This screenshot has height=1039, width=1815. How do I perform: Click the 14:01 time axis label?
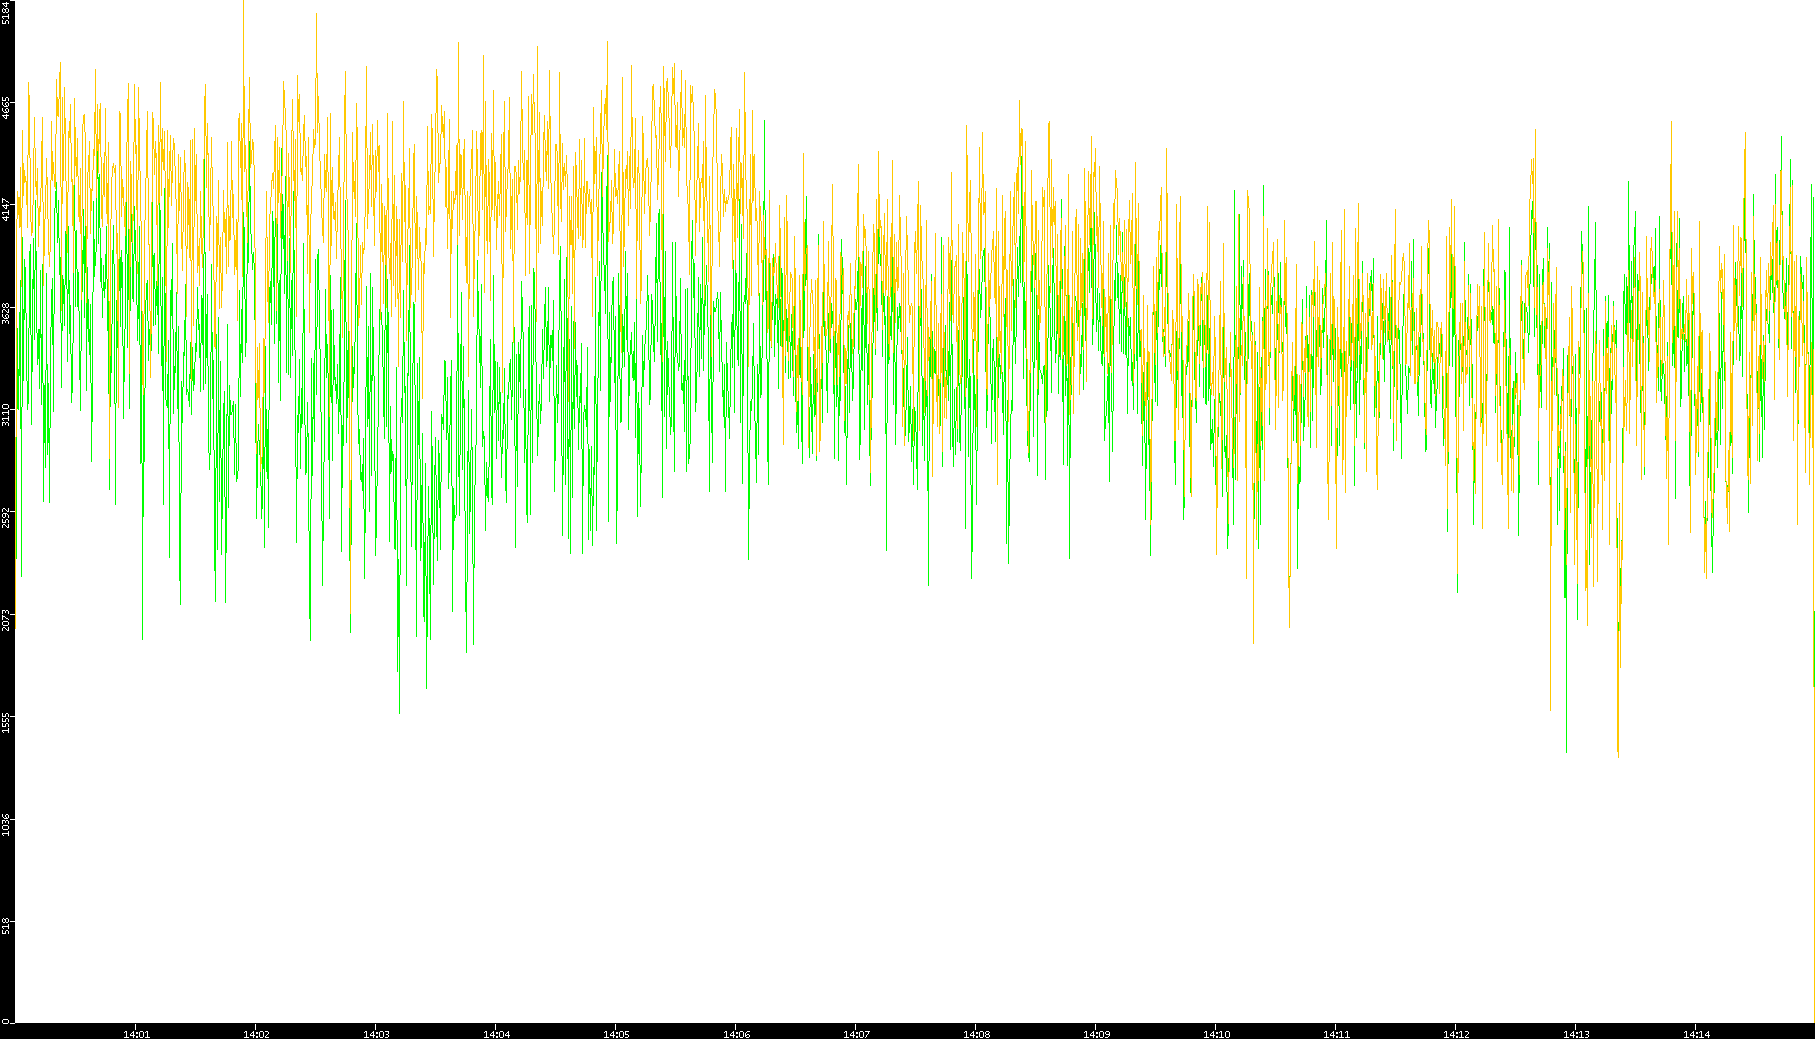(x=136, y=1034)
